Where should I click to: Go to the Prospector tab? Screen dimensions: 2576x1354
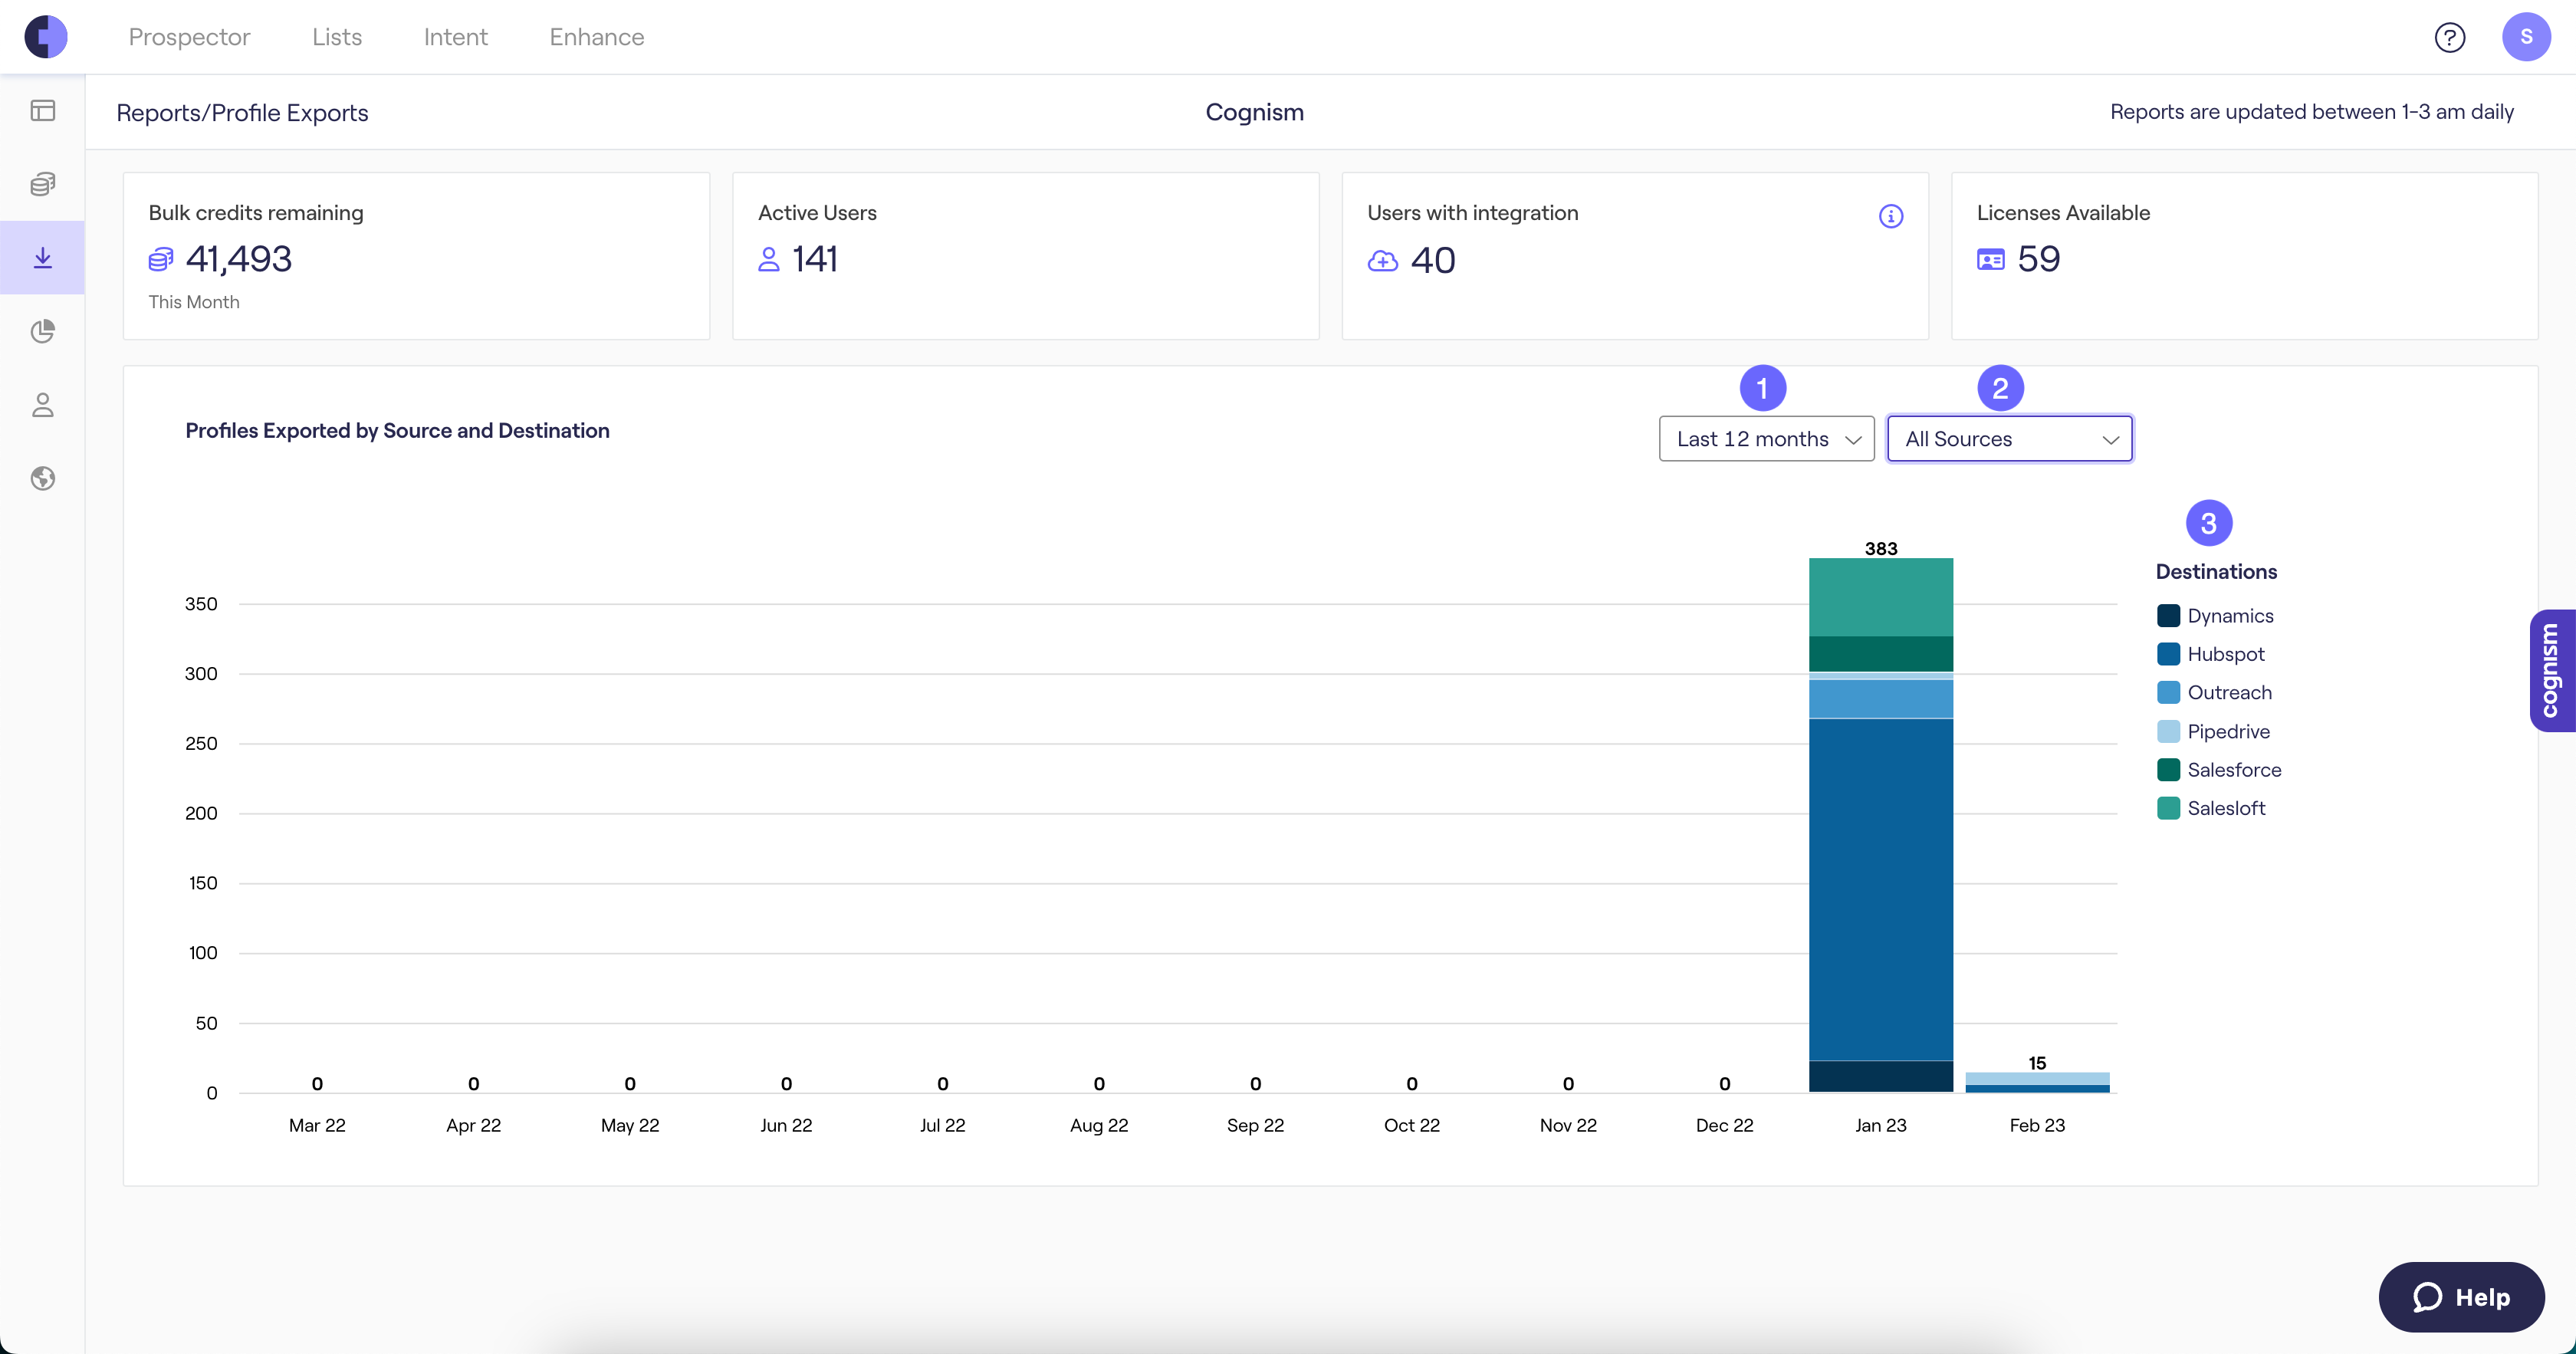click(x=189, y=37)
